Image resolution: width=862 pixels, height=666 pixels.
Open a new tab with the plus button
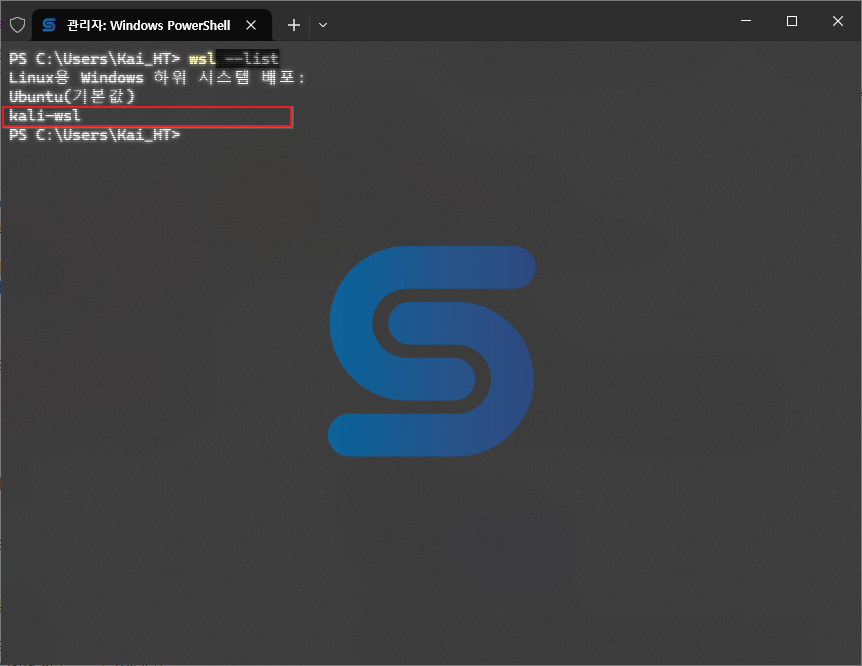pyautogui.click(x=294, y=25)
